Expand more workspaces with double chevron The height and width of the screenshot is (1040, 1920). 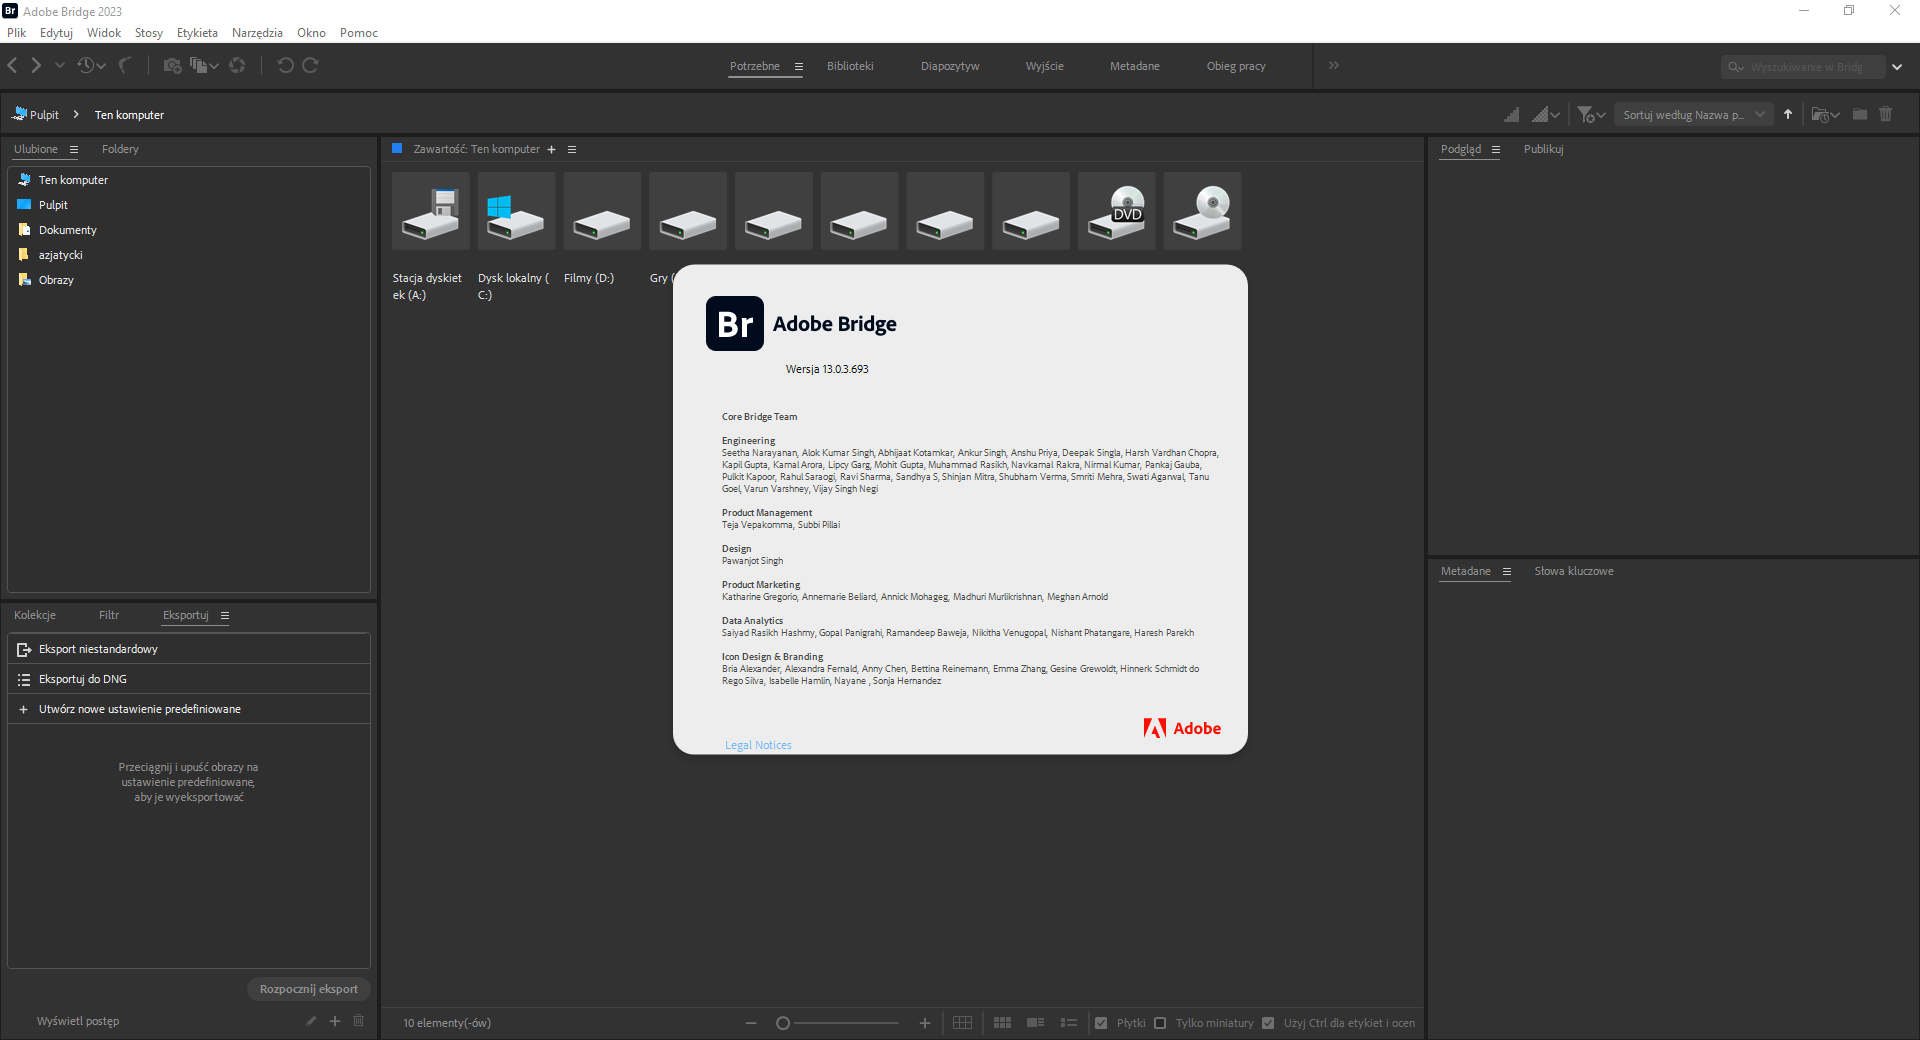tap(1334, 65)
